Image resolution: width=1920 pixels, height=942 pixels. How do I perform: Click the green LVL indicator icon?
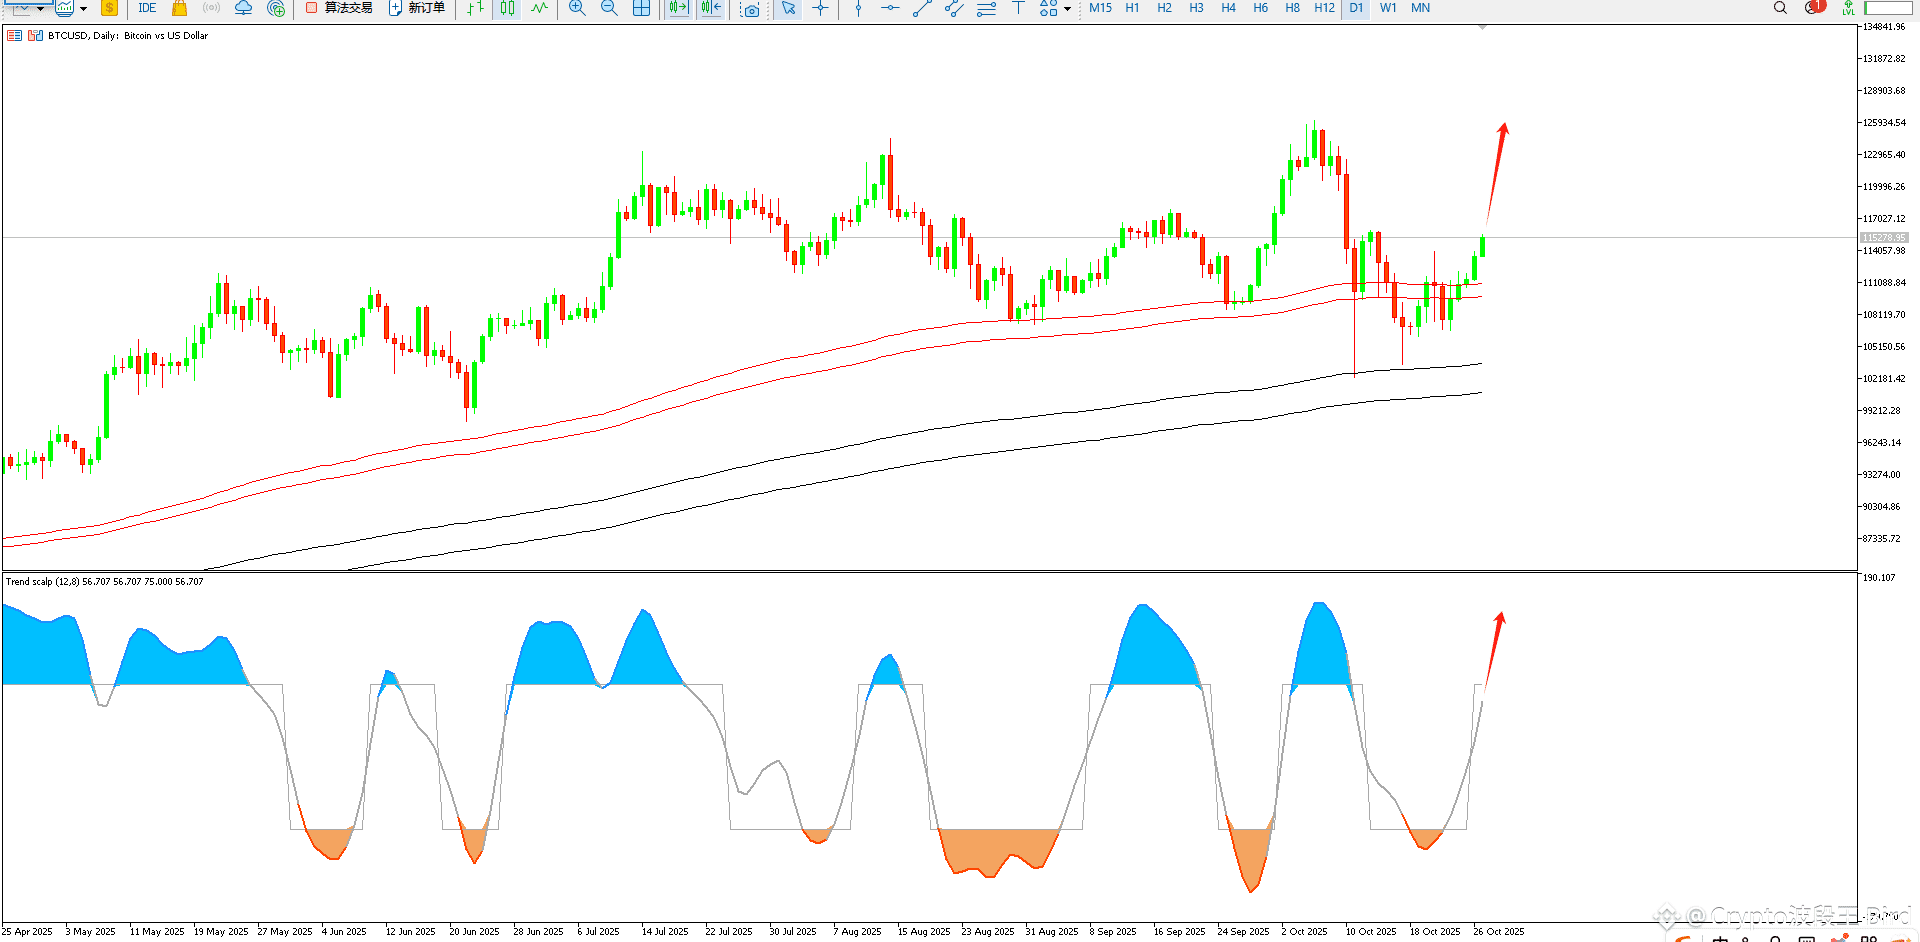(1848, 8)
